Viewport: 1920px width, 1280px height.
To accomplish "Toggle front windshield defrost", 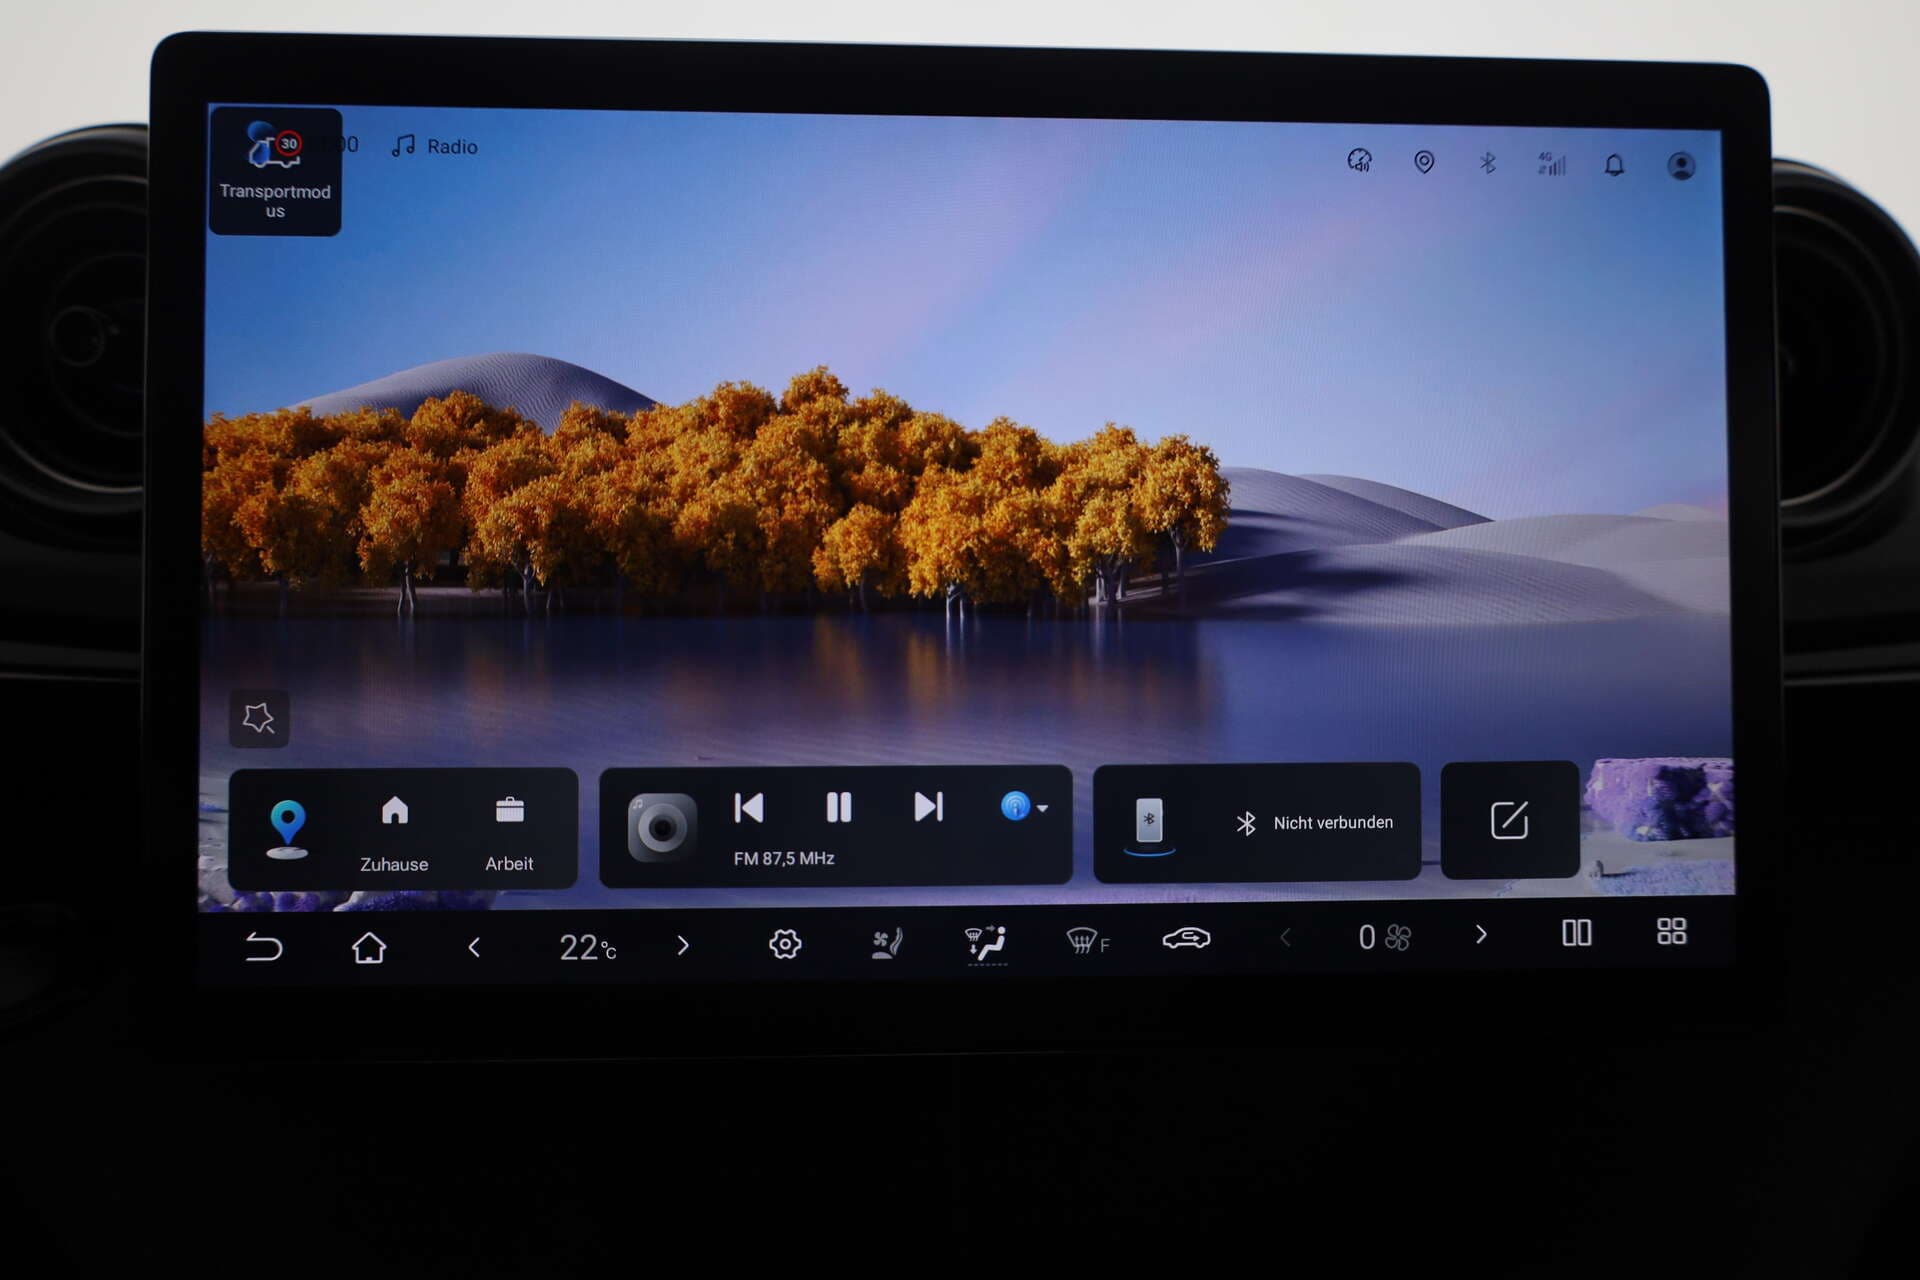I will coord(1088,940).
